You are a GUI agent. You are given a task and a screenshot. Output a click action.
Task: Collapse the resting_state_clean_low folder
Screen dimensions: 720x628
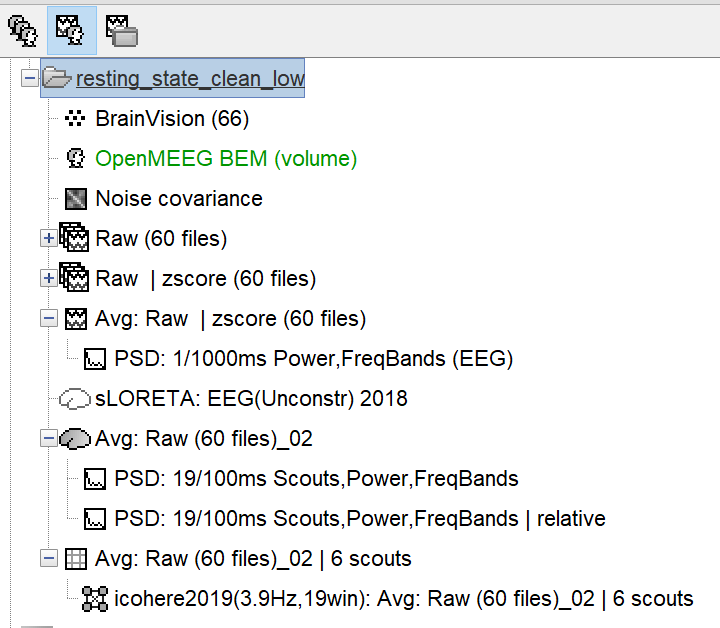click(29, 79)
